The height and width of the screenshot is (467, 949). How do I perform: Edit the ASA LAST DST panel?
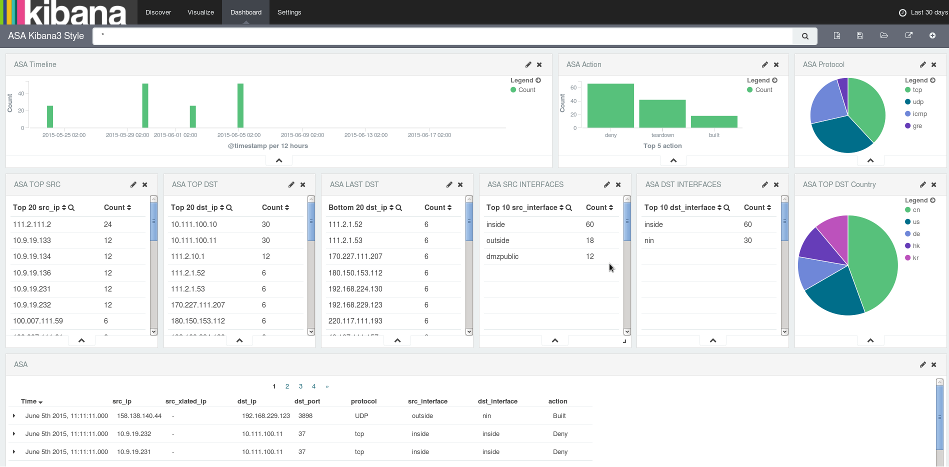click(x=450, y=185)
